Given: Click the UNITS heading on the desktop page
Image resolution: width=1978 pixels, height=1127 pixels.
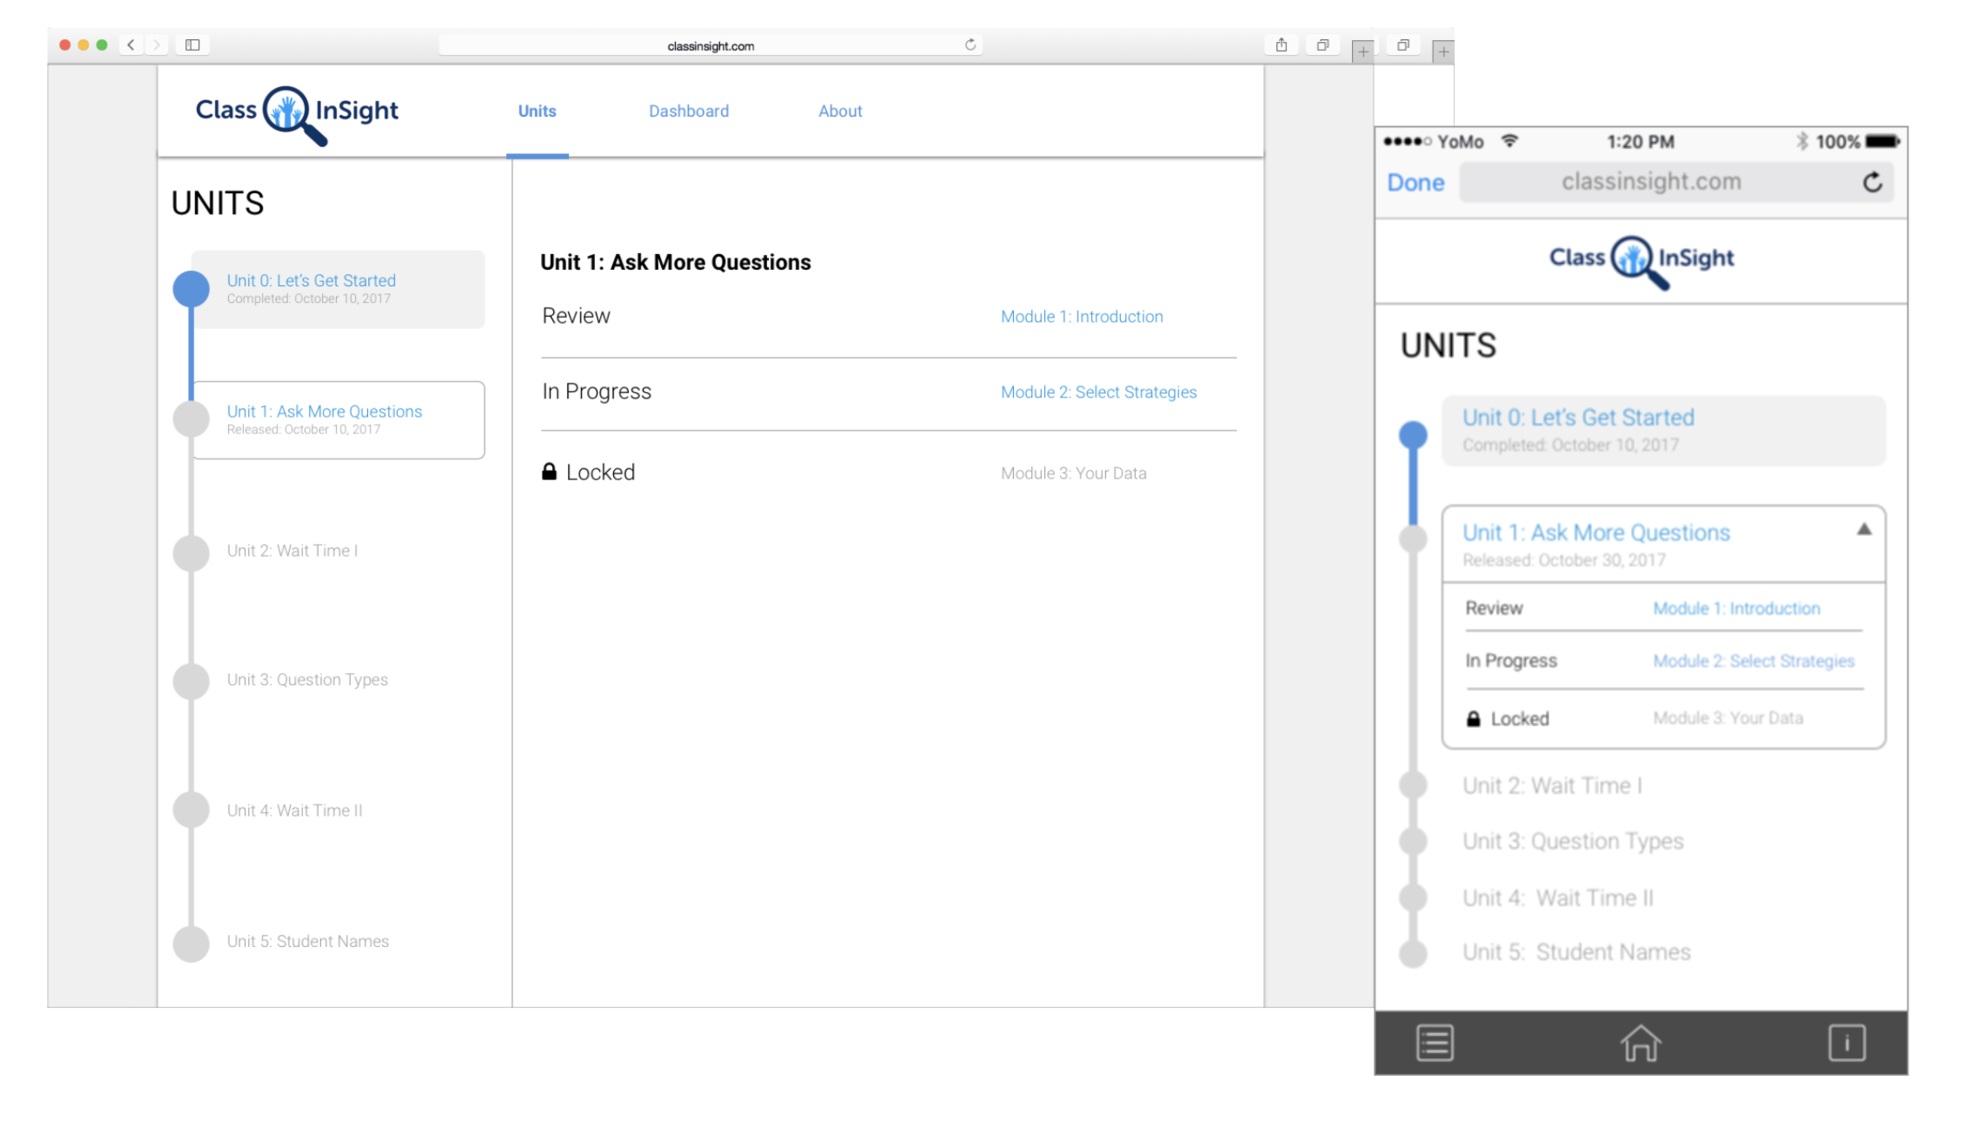Looking at the screenshot, I should click(x=218, y=204).
